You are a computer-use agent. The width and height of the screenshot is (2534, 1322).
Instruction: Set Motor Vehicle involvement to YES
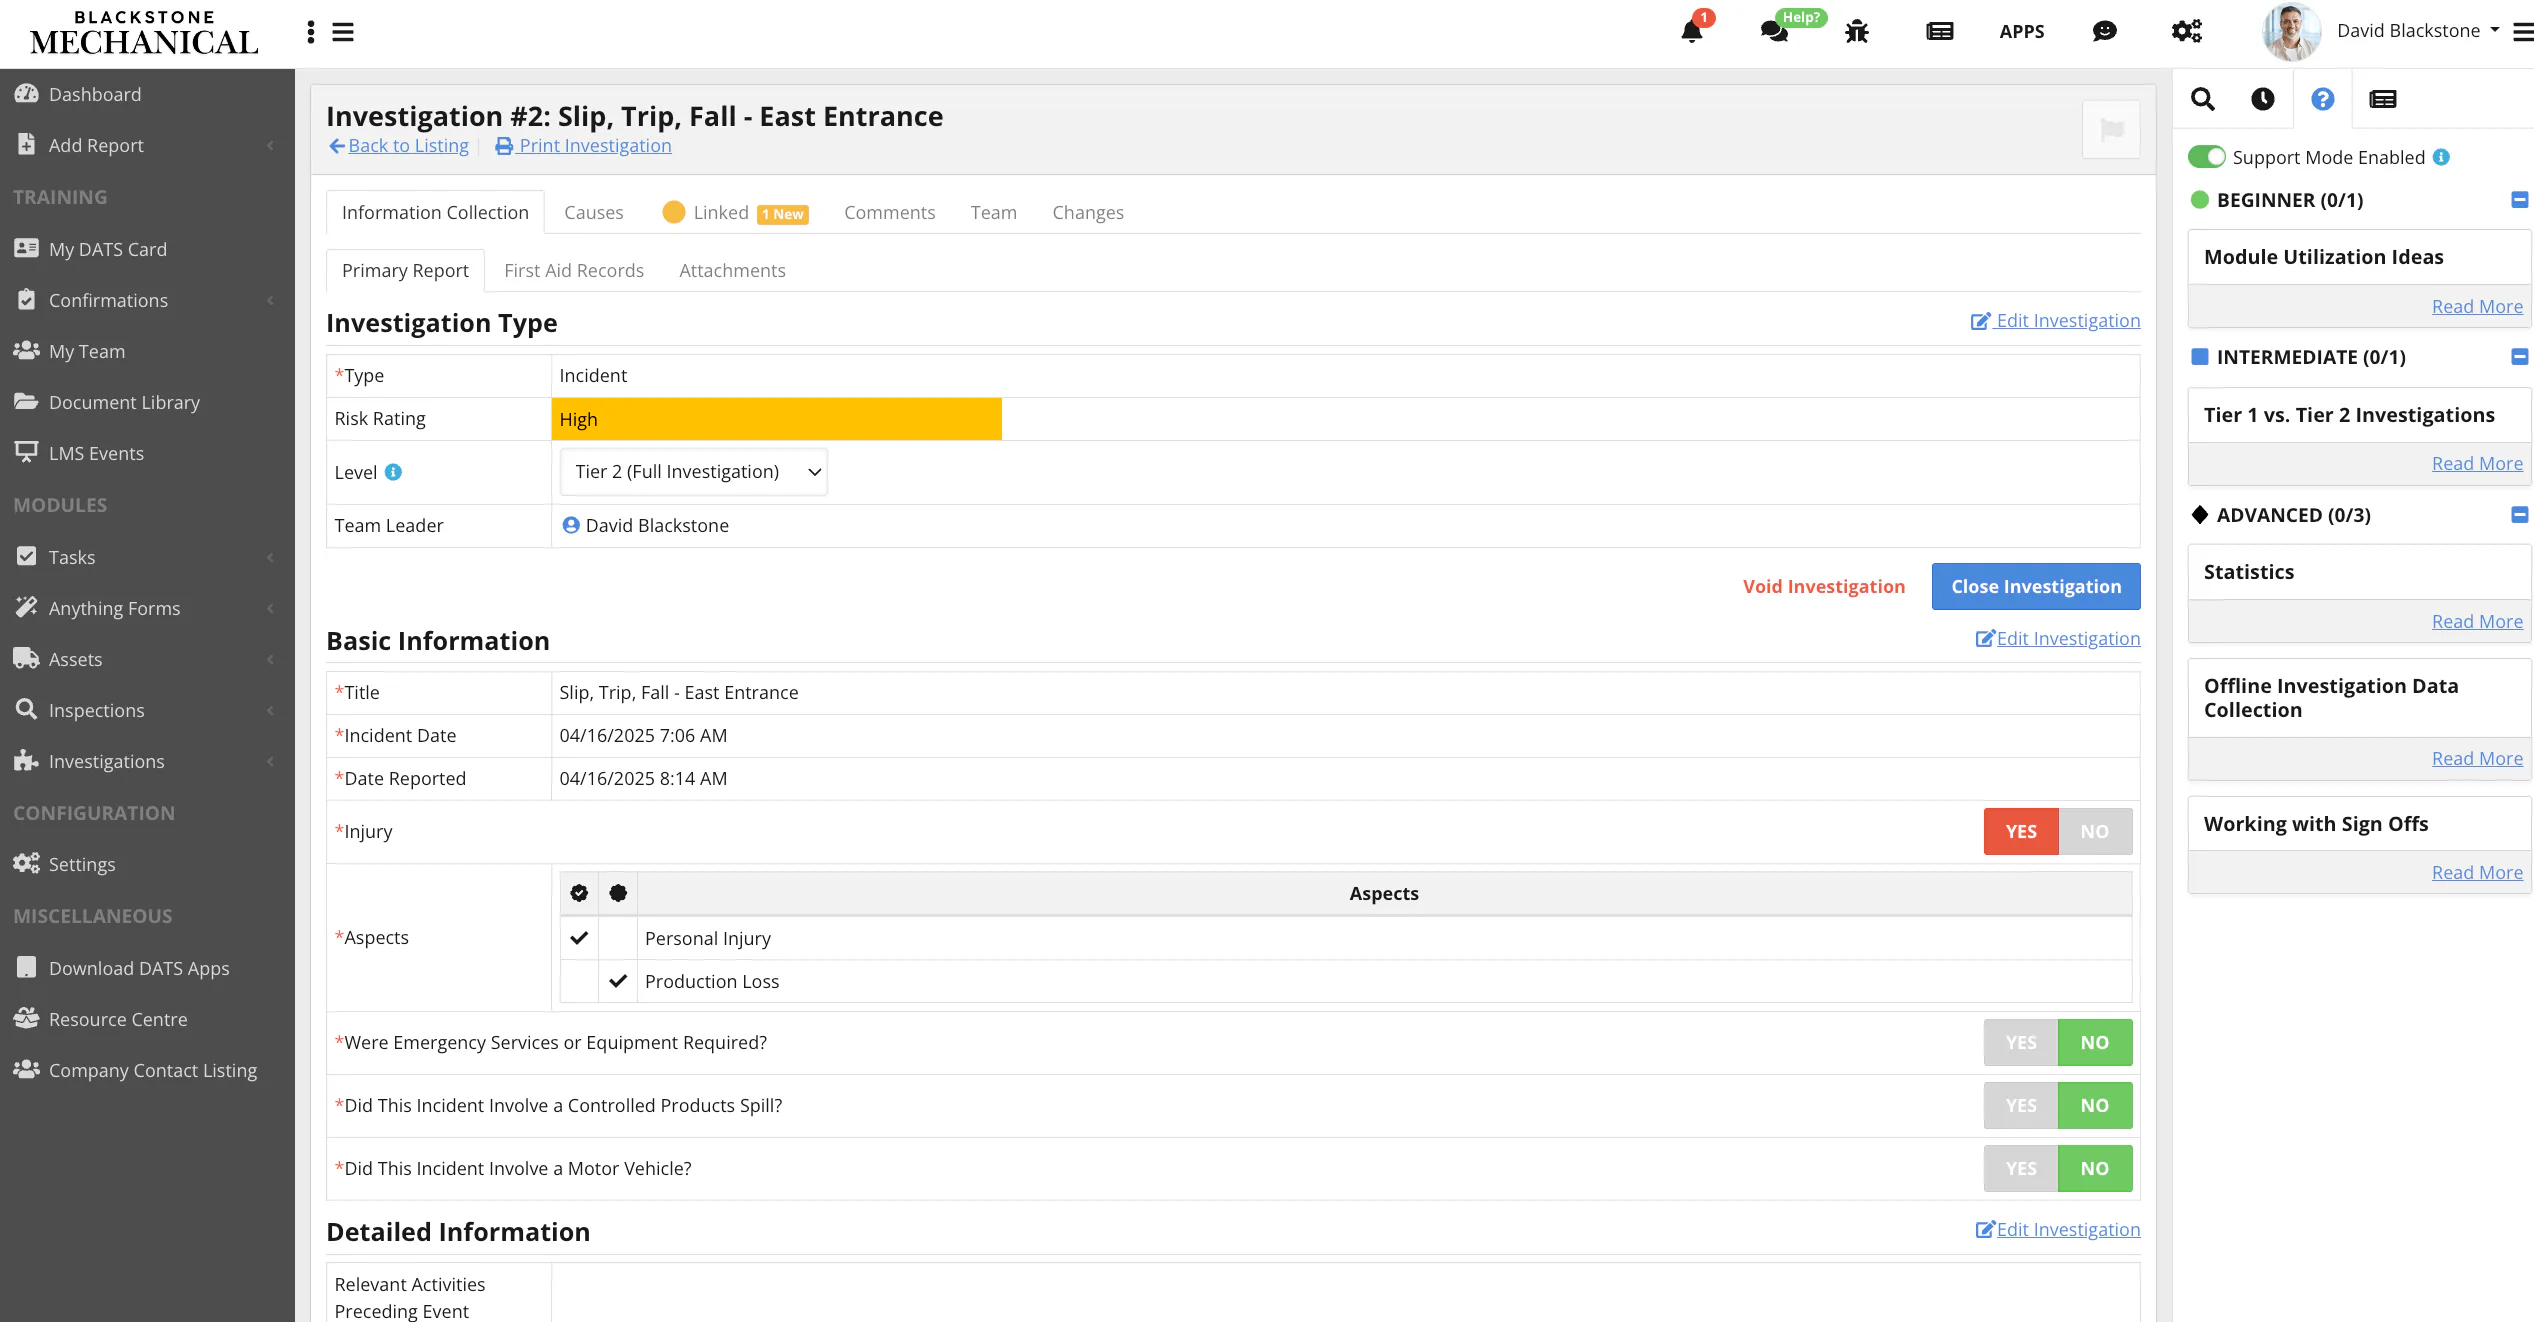point(2021,1168)
